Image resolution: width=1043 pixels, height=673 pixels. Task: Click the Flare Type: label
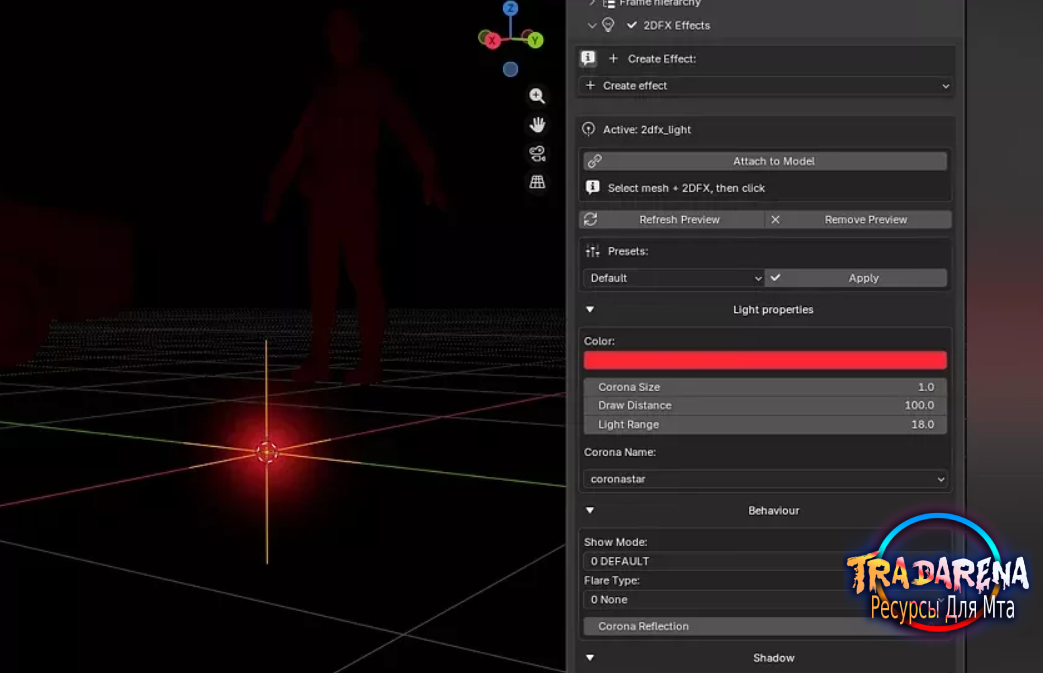tap(612, 581)
